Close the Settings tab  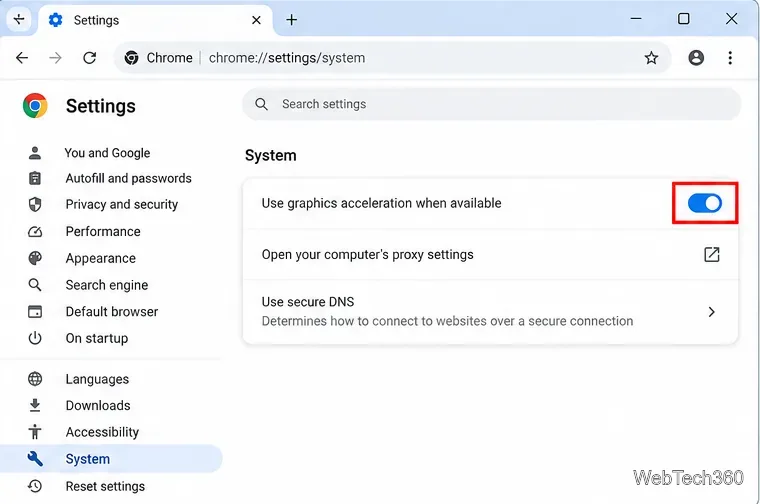(x=256, y=20)
